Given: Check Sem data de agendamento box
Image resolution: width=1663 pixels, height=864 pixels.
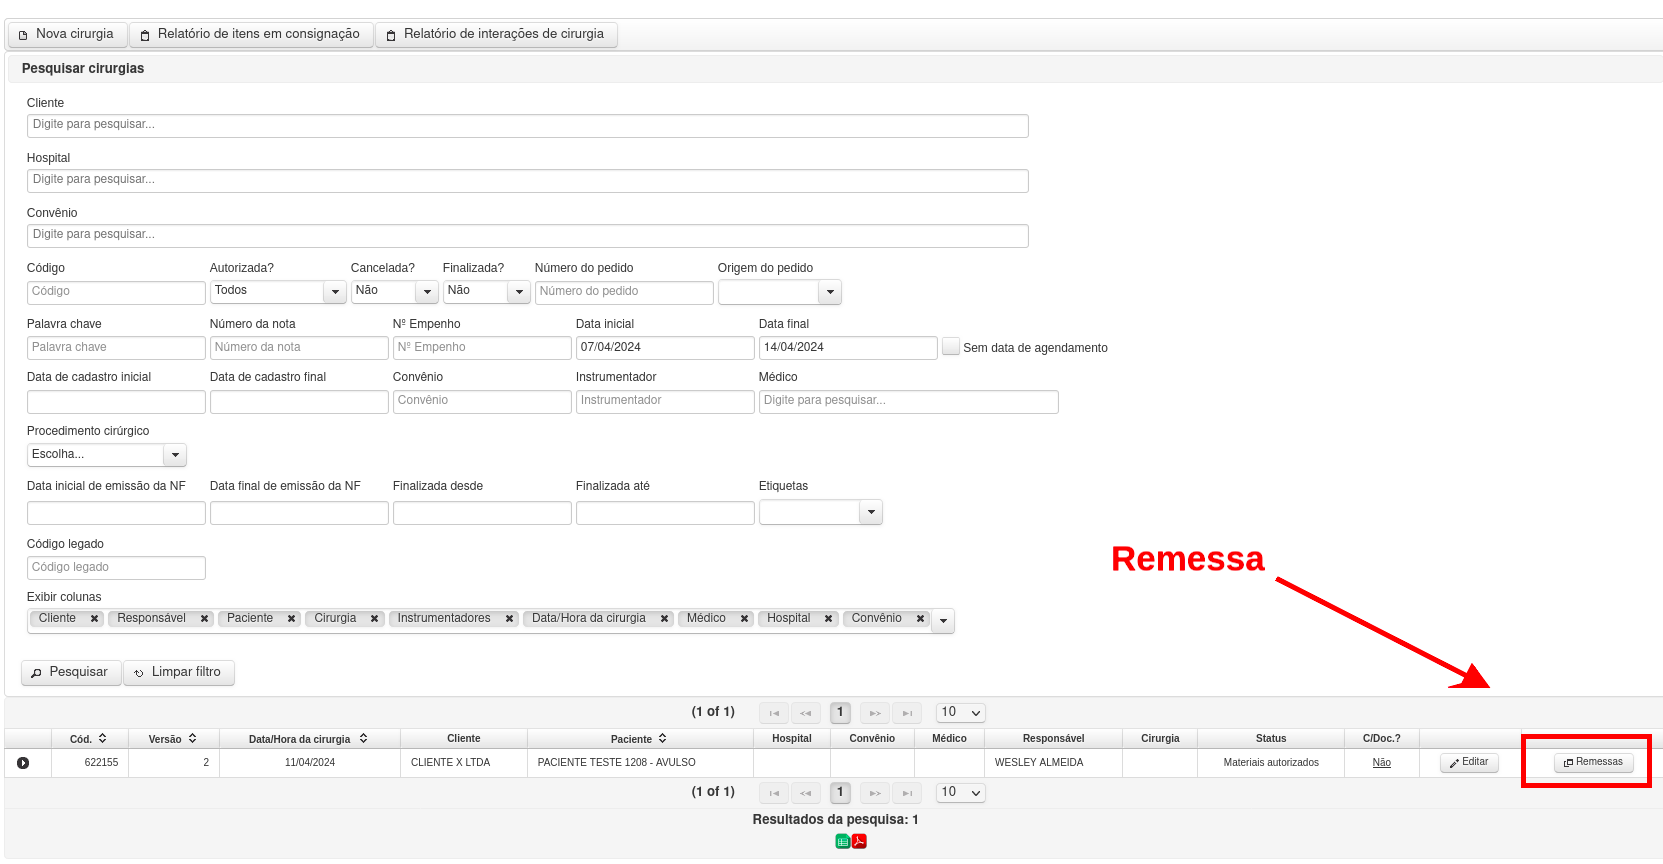Looking at the screenshot, I should click(951, 346).
